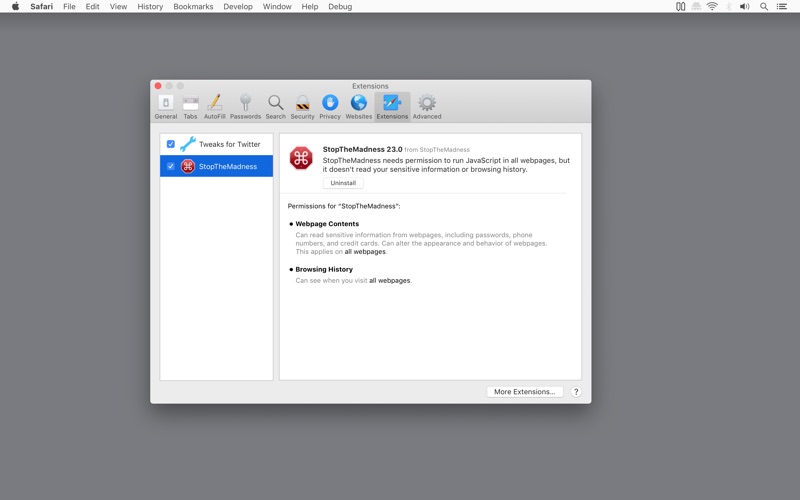The height and width of the screenshot is (500, 800).
Task: Open the Bookmarks menu
Action: 193,7
